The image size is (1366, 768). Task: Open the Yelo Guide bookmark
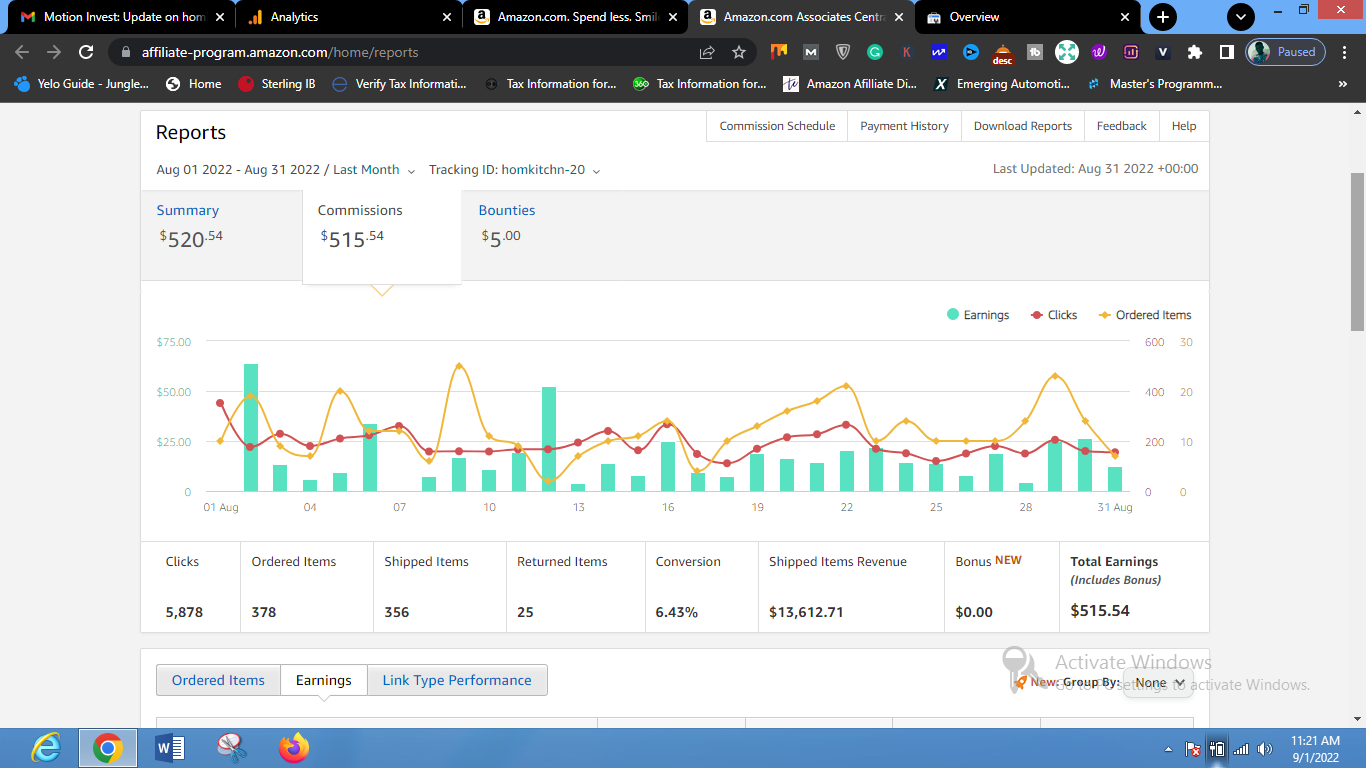(82, 84)
